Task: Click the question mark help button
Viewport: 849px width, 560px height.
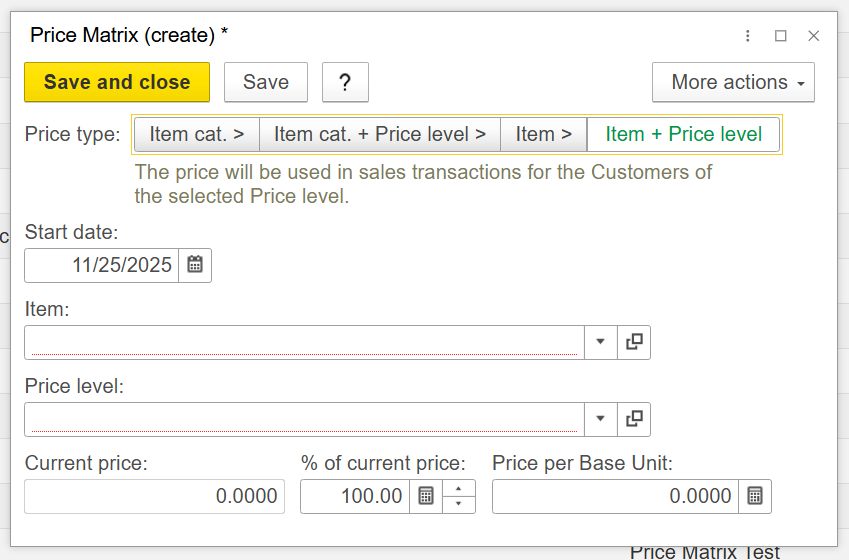Action: tap(345, 82)
